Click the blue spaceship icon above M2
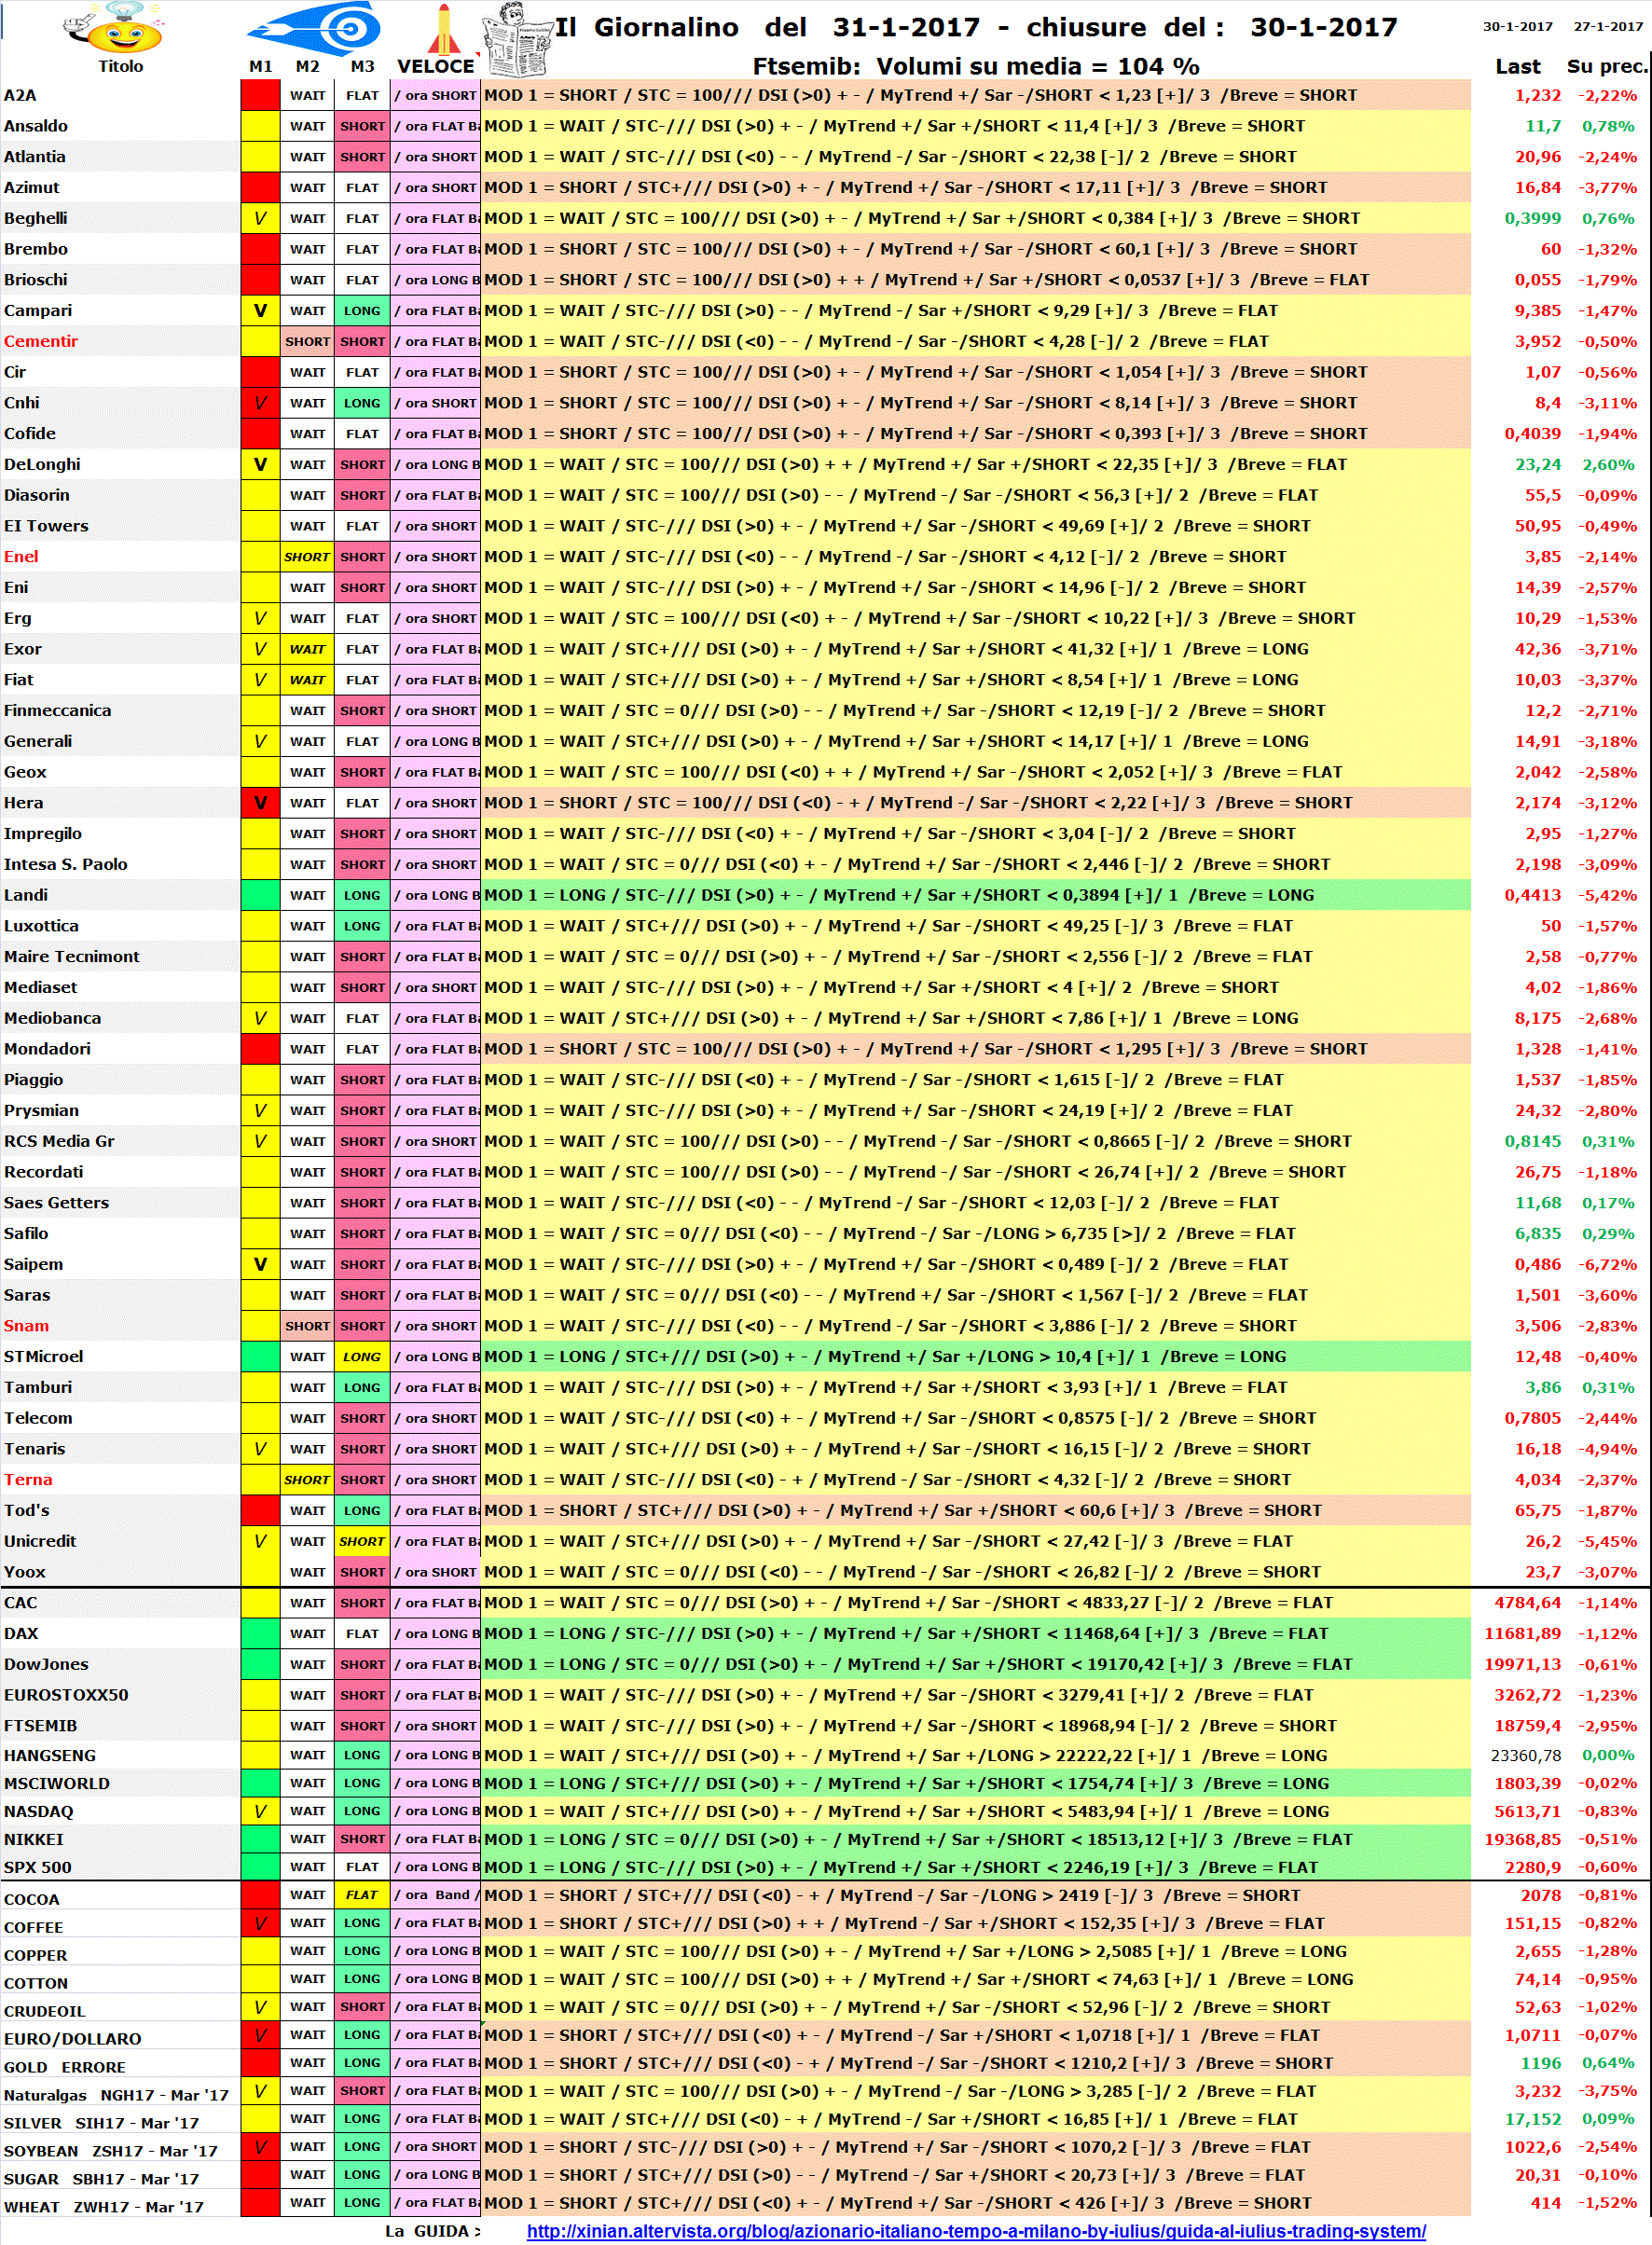Image resolution: width=1652 pixels, height=2245 pixels. pyautogui.click(x=314, y=27)
